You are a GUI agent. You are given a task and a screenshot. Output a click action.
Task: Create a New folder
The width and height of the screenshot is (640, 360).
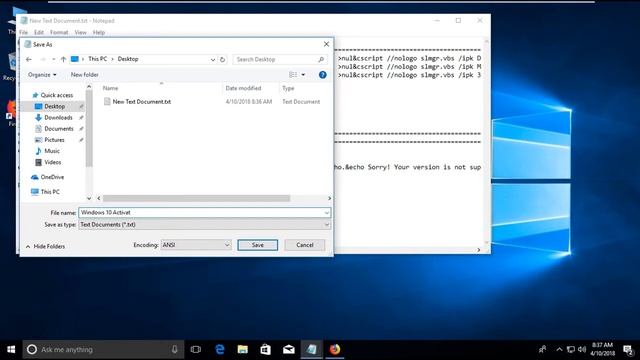84,75
